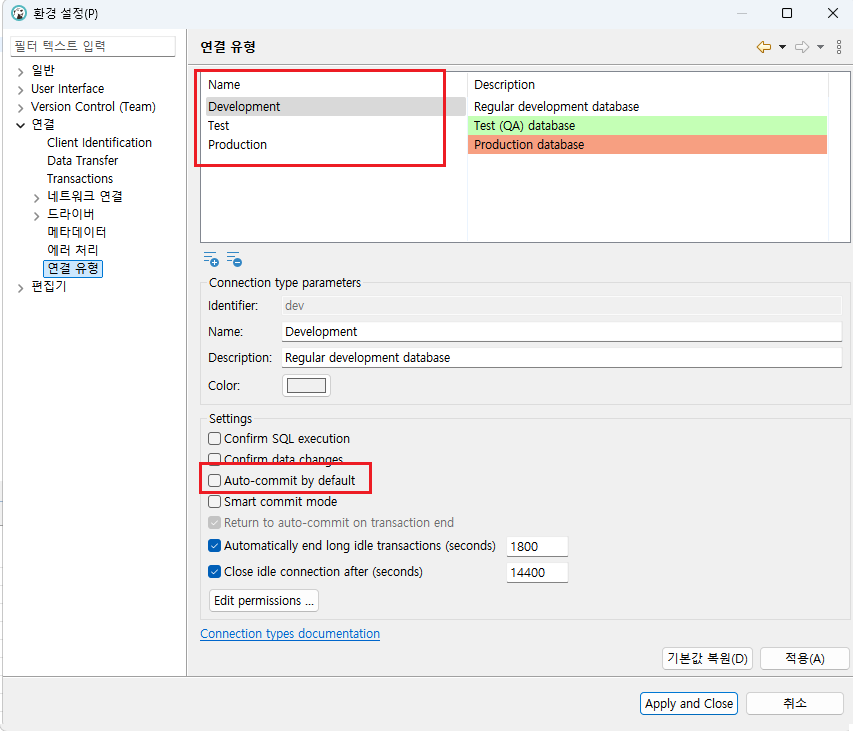Expand the 네트워크 연결 node
Image resolution: width=853 pixels, height=731 pixels.
[x=36, y=198]
